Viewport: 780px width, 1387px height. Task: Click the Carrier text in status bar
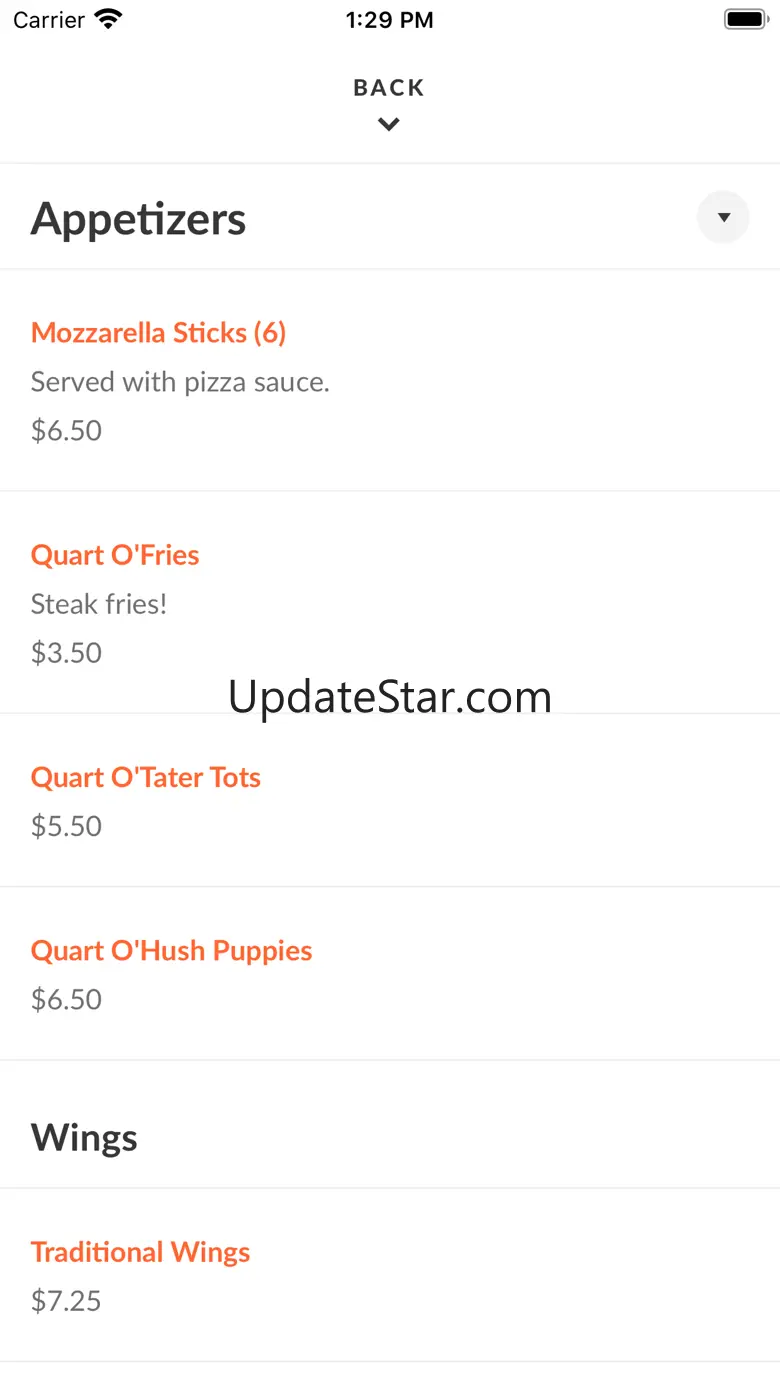(x=49, y=20)
